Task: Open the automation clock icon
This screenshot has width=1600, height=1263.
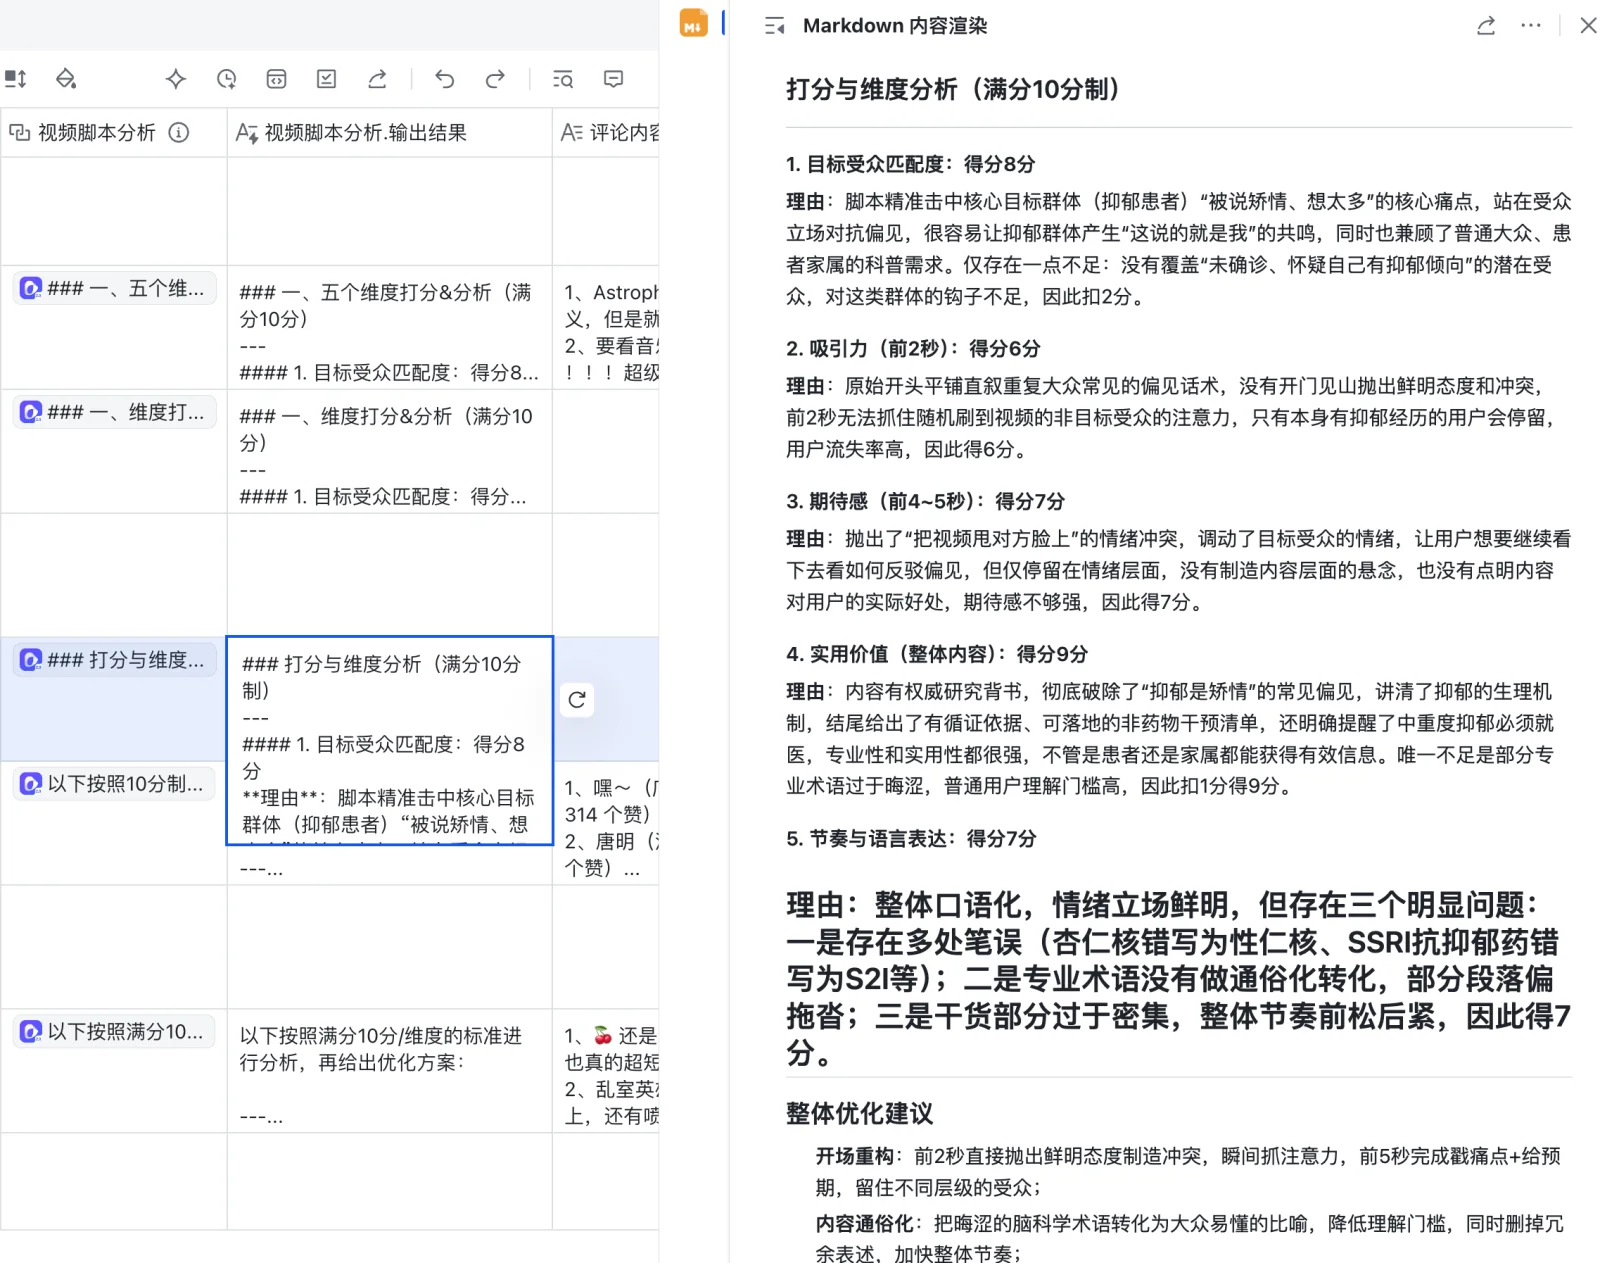Action: (227, 79)
